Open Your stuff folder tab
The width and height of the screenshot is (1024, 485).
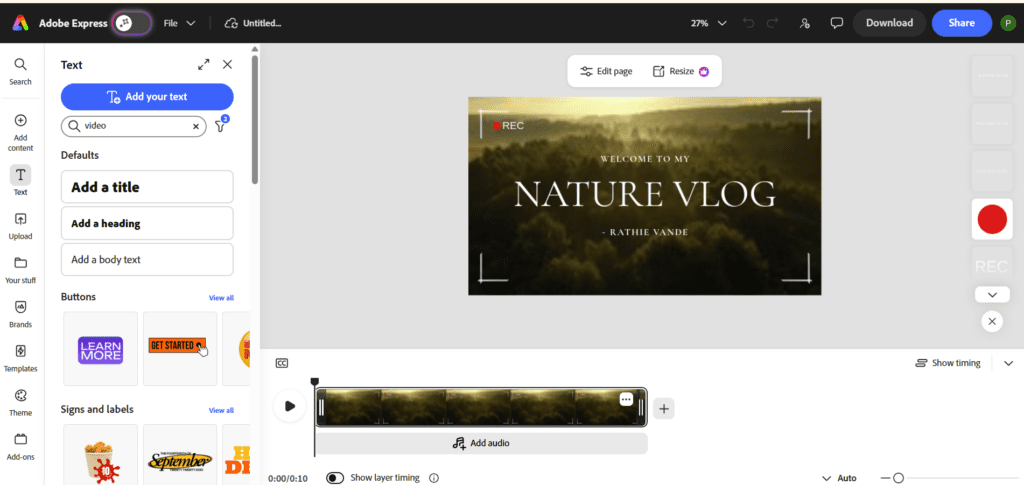(x=20, y=270)
